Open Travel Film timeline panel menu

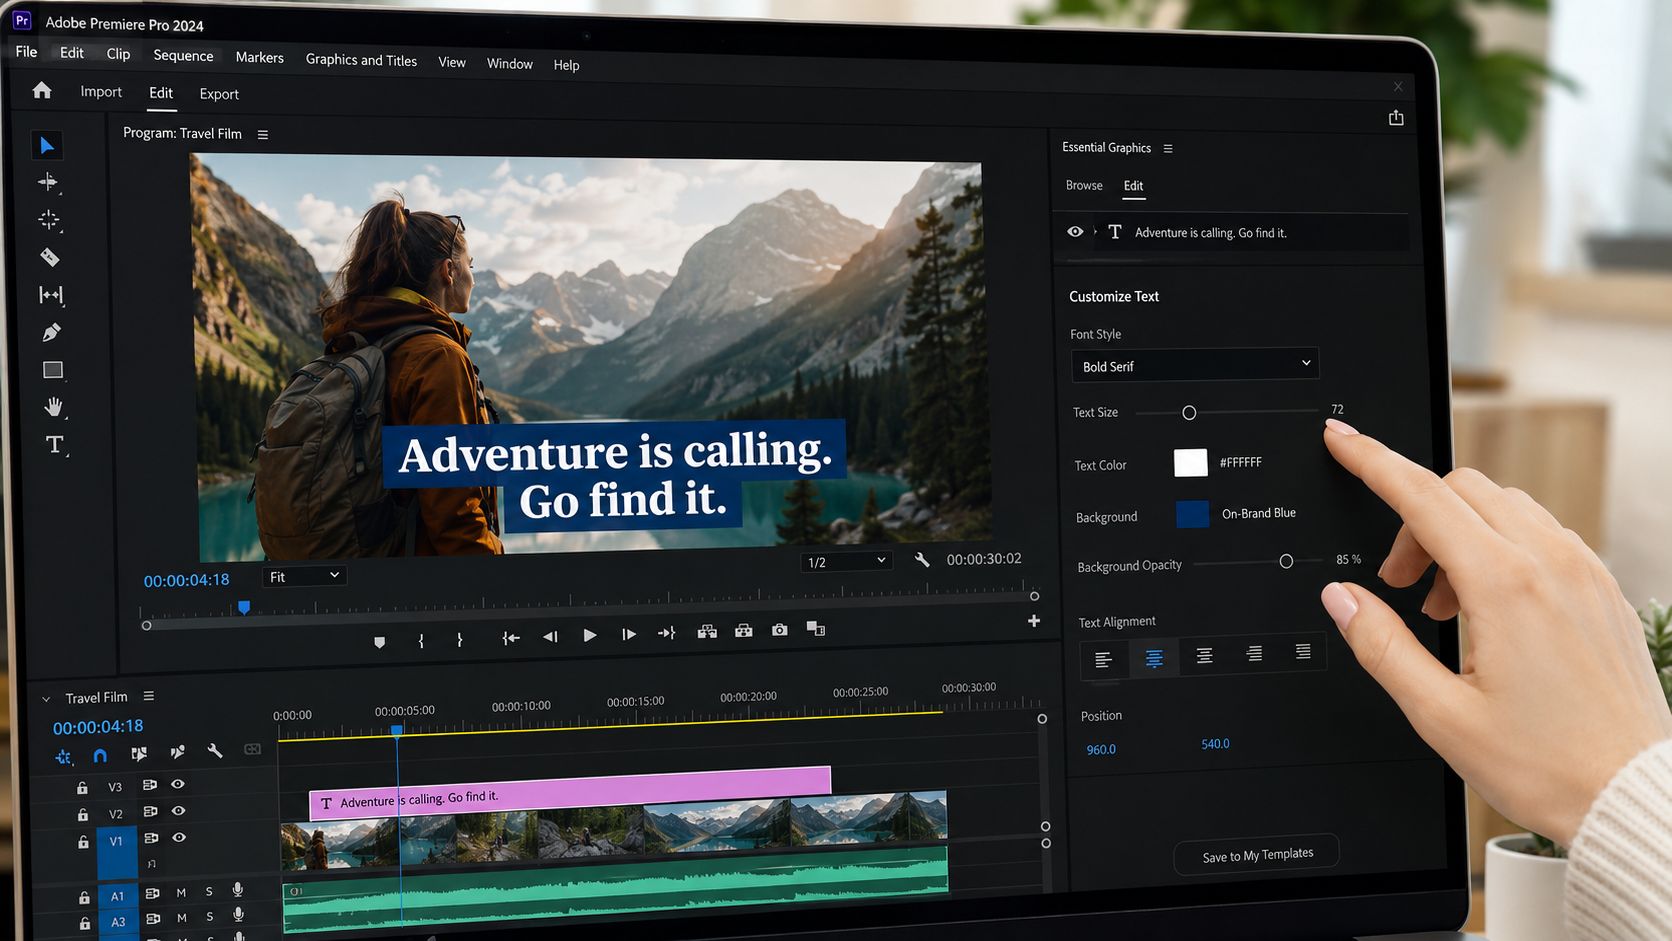click(149, 696)
